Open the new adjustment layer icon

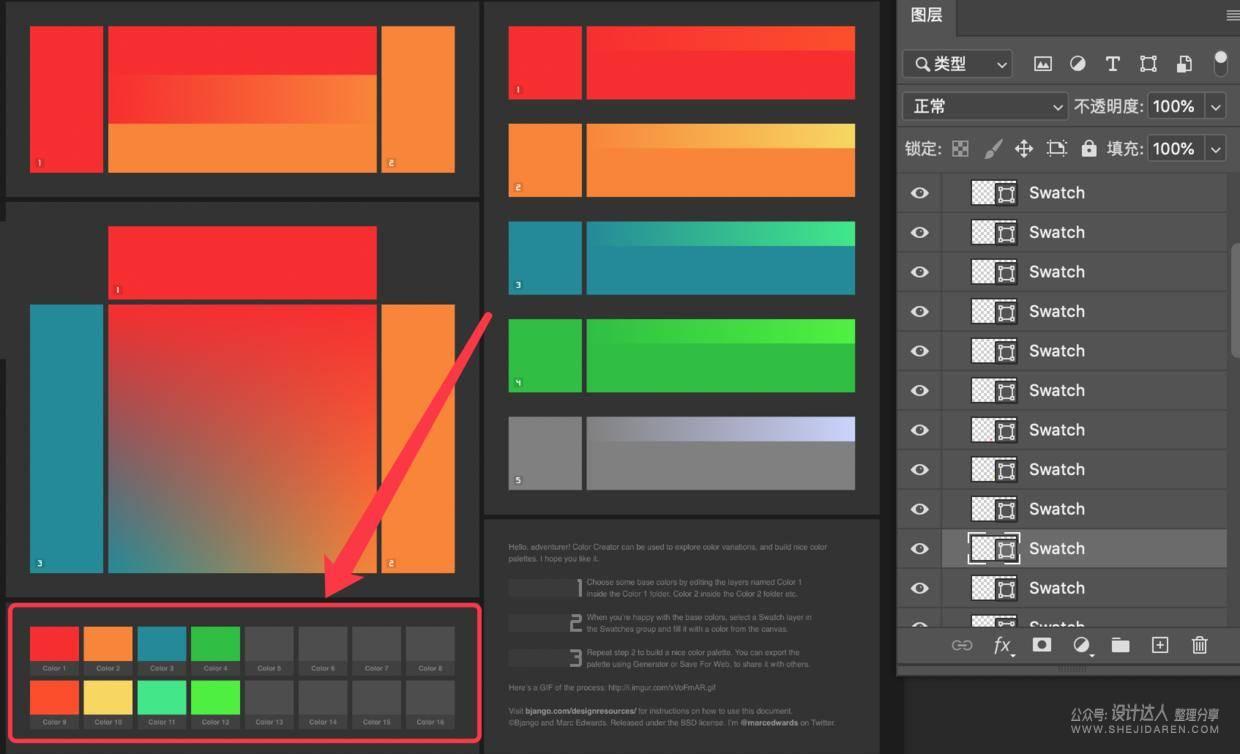pos(1080,646)
